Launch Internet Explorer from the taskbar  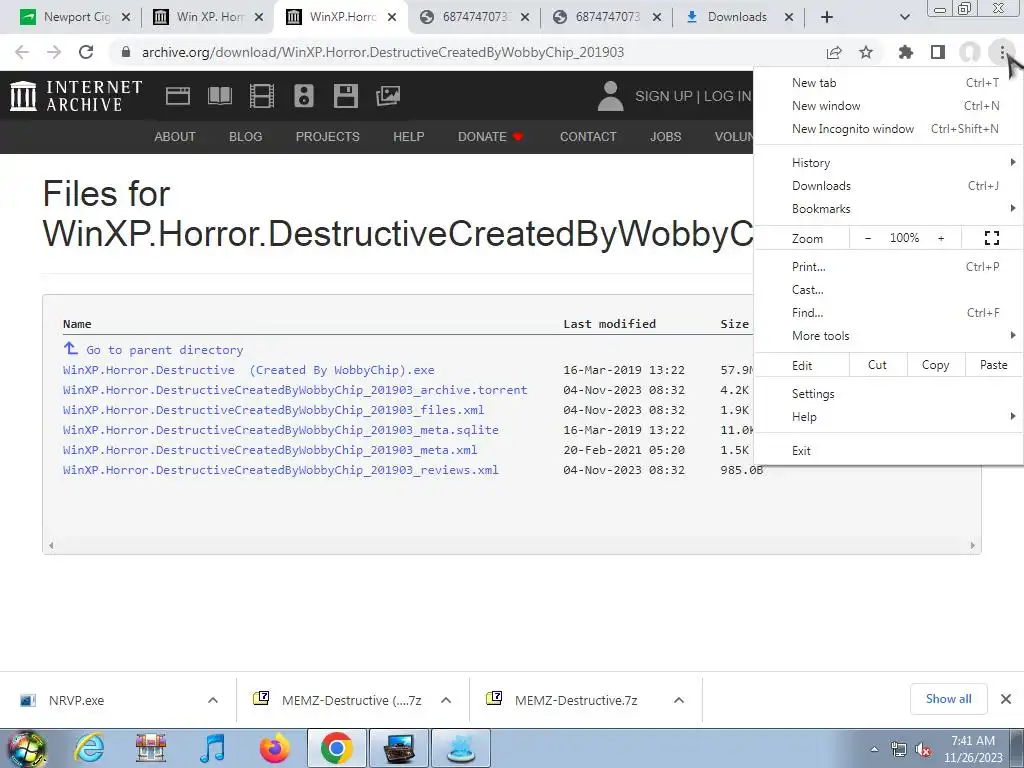click(x=89, y=748)
